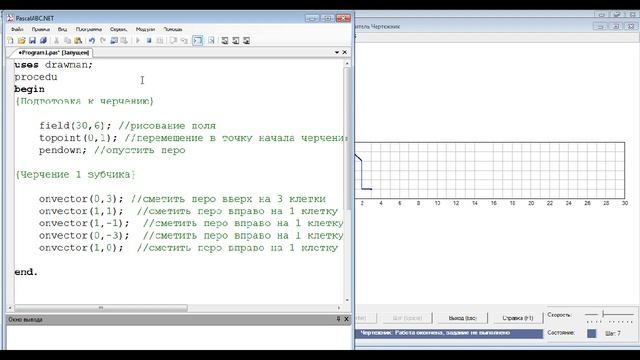Open the Помощь menu
This screenshot has width=640, height=360.
click(173, 29)
